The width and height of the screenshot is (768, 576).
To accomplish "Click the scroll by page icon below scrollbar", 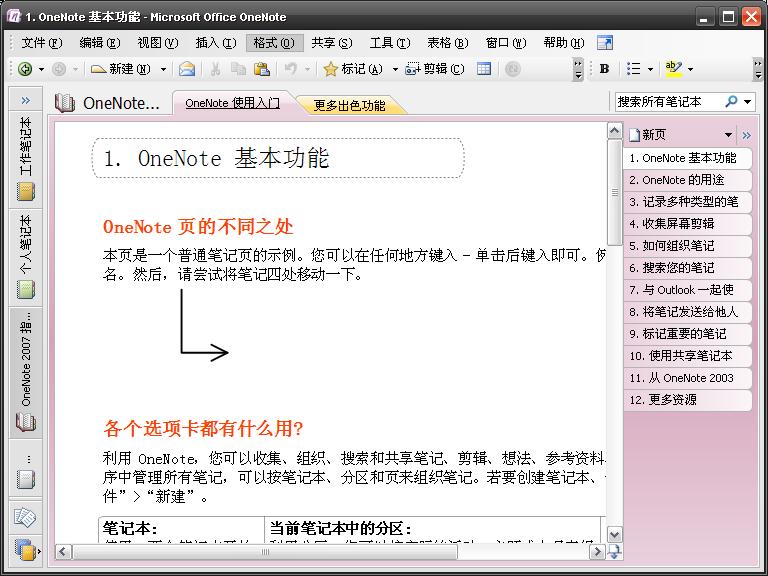I will point(614,552).
